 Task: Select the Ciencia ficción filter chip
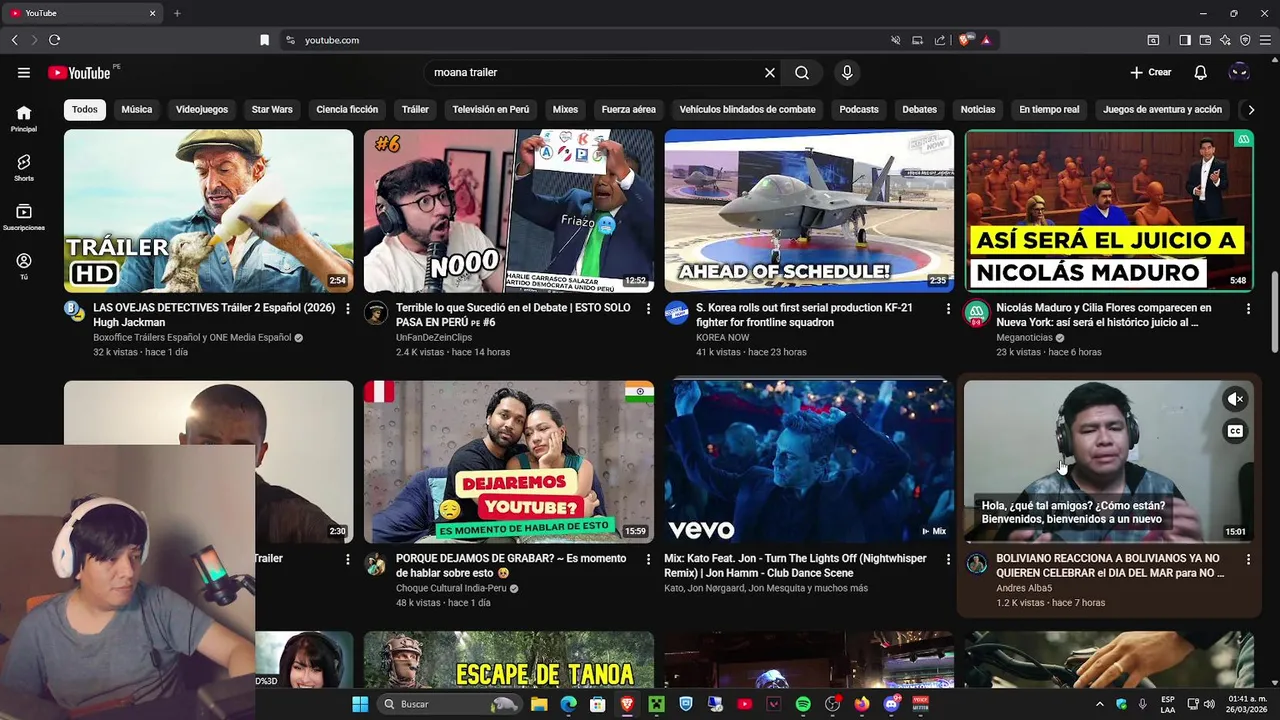347,109
